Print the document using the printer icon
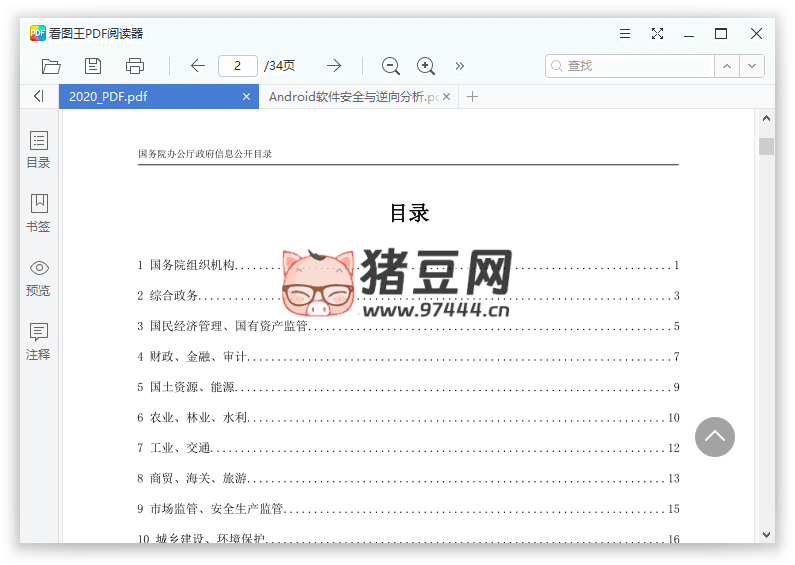Viewport: 795px width, 565px height. point(135,66)
